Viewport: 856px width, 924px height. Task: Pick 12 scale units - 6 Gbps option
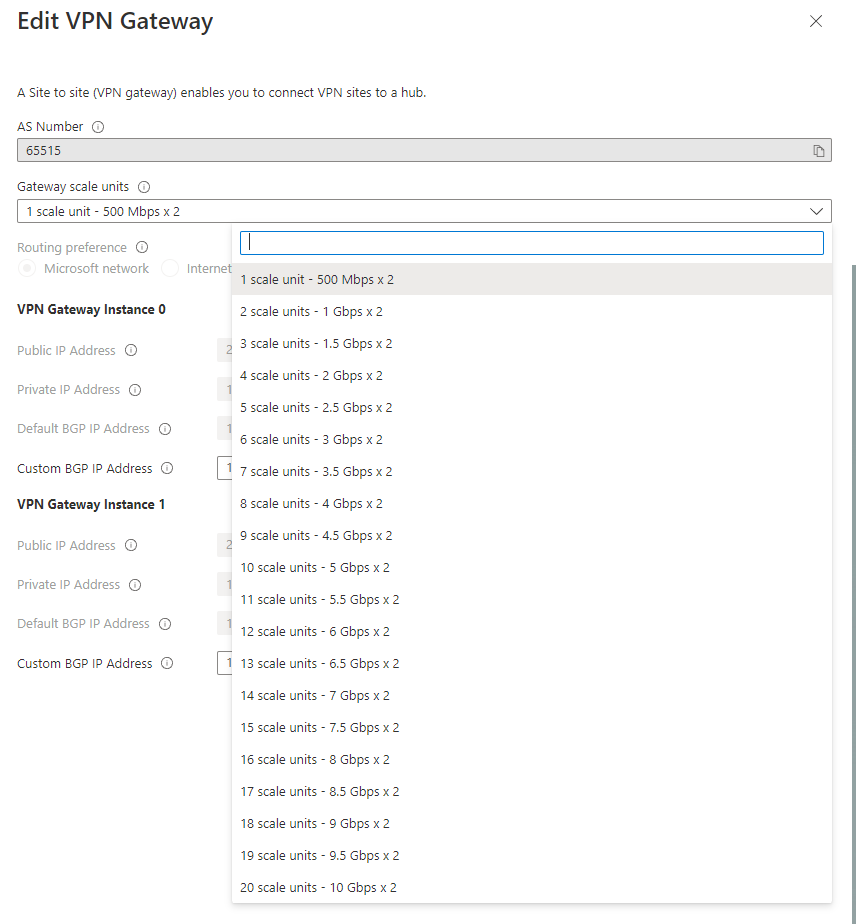tap(532, 632)
